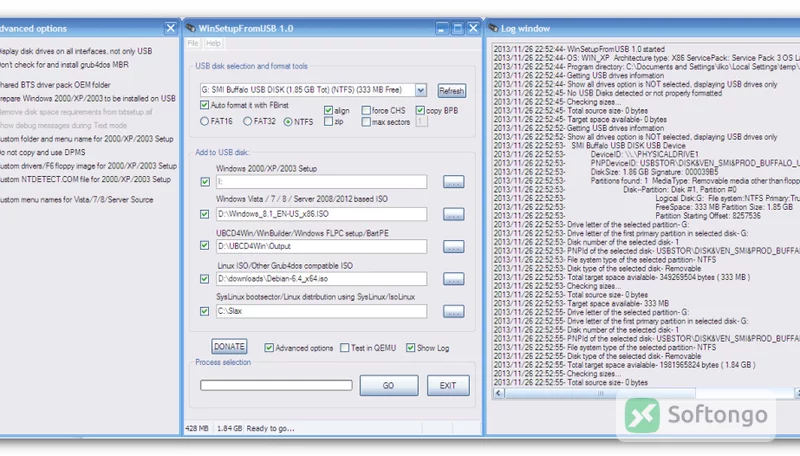This screenshot has height=456, width=800.
Task: Uncheck the Linux ISO/Grub4dos checkbox
Action: point(205,278)
